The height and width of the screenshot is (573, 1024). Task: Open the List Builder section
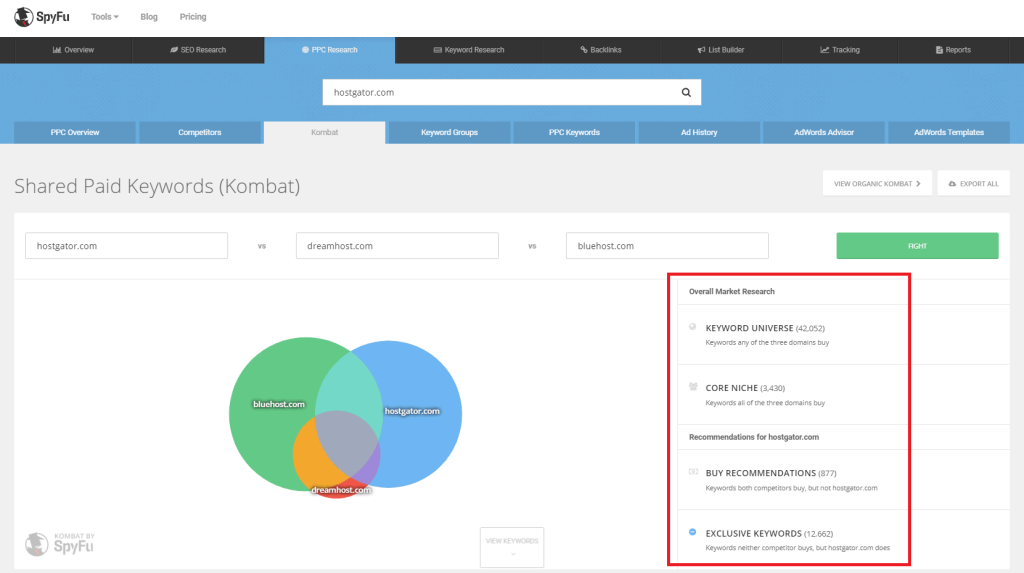(721, 50)
